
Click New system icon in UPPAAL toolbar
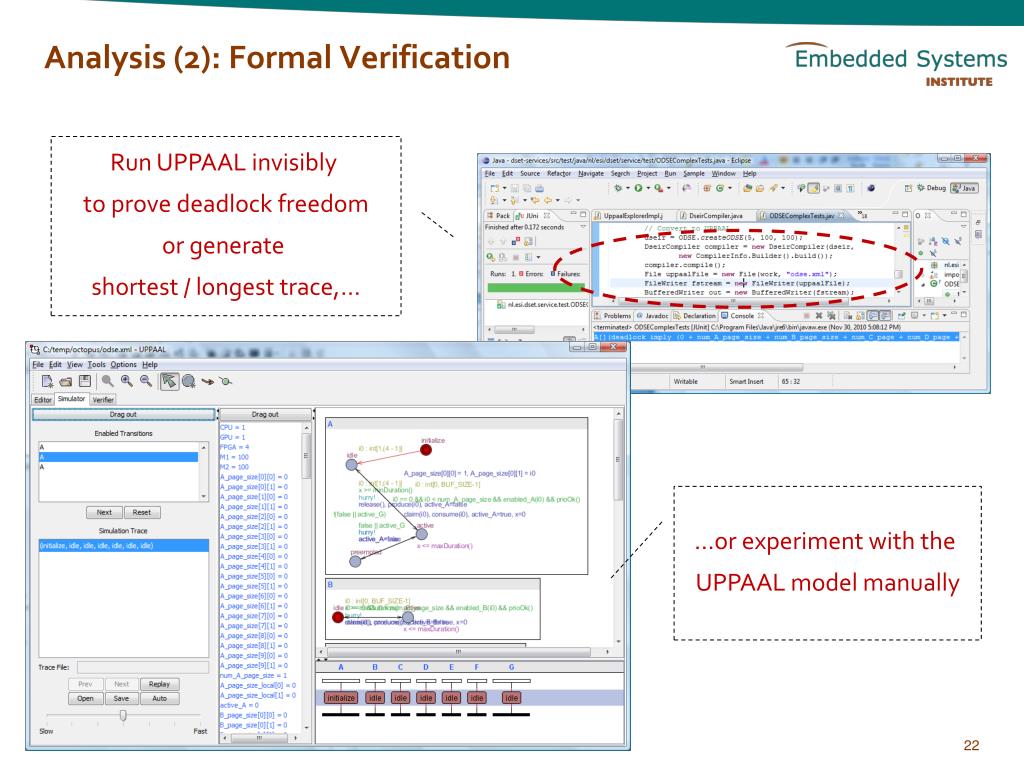47,381
